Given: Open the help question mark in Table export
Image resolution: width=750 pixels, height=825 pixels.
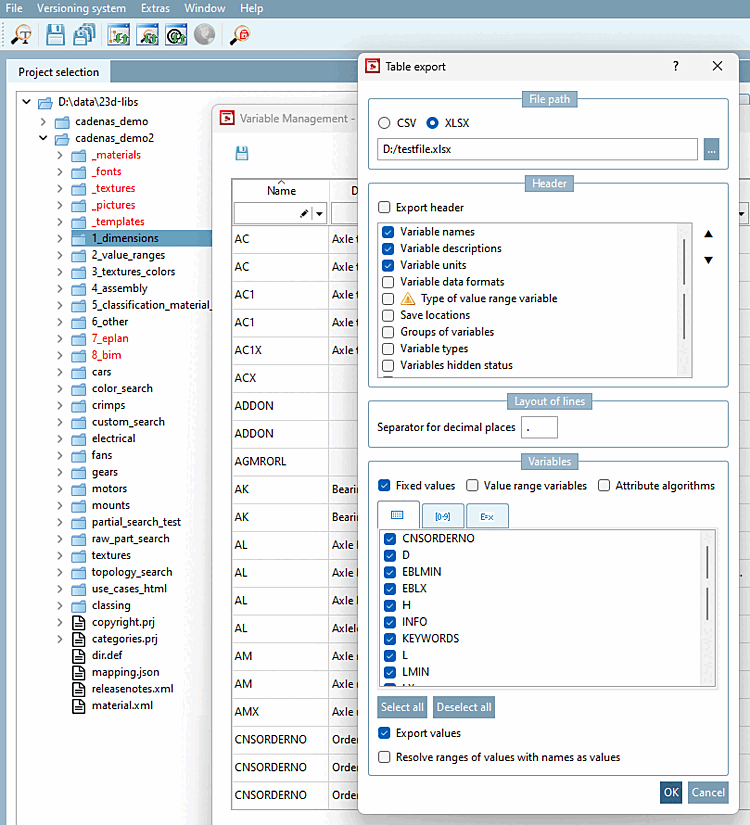Looking at the screenshot, I should (x=676, y=66).
